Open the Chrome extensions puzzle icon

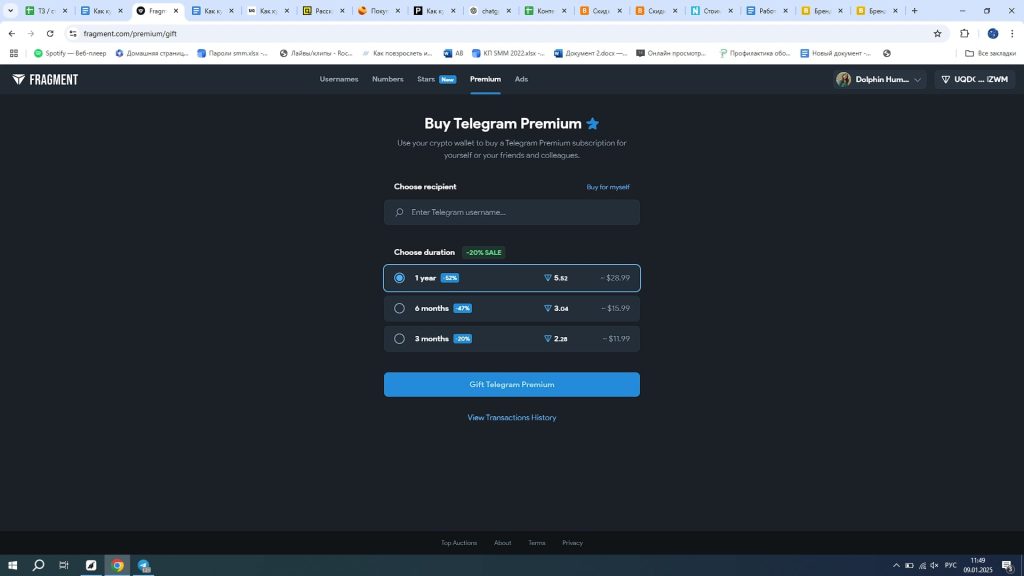tap(965, 33)
